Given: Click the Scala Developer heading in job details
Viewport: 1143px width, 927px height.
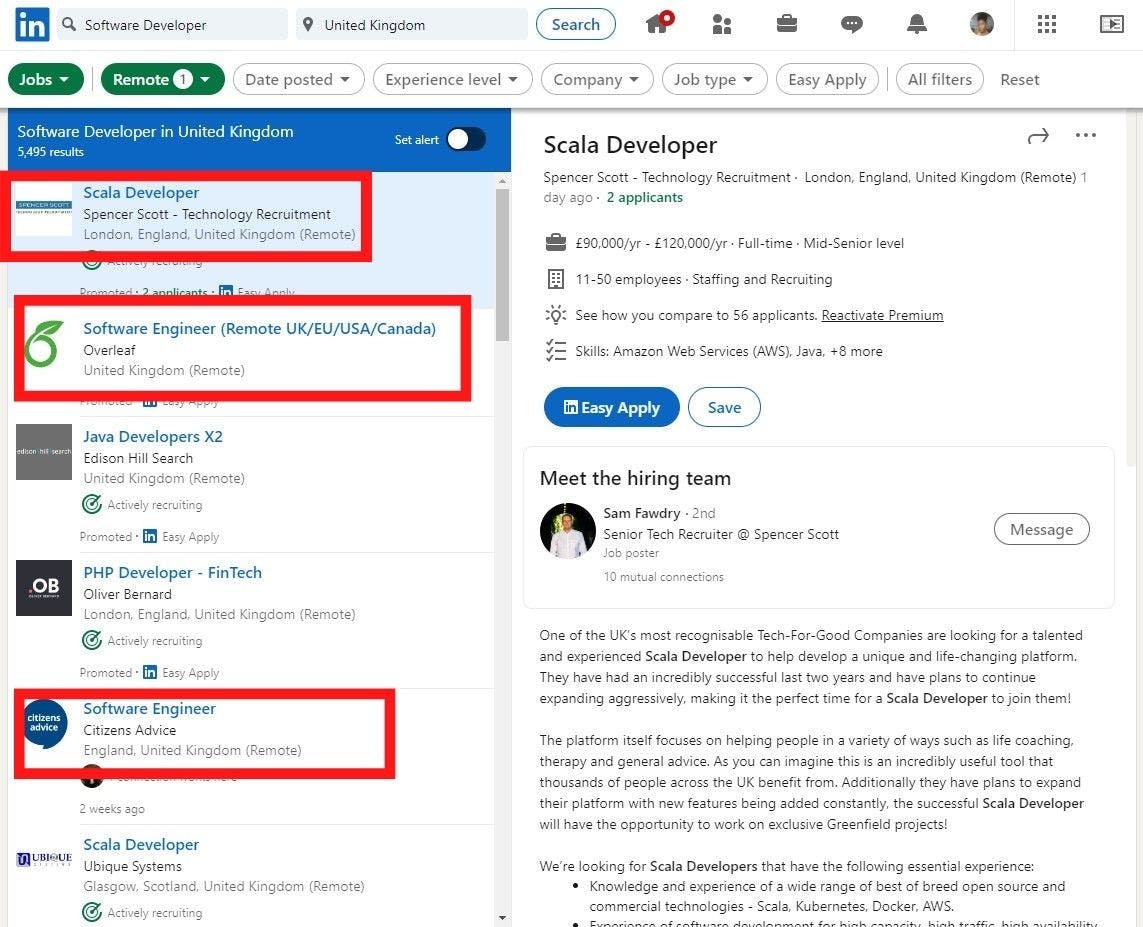Looking at the screenshot, I should tap(631, 145).
